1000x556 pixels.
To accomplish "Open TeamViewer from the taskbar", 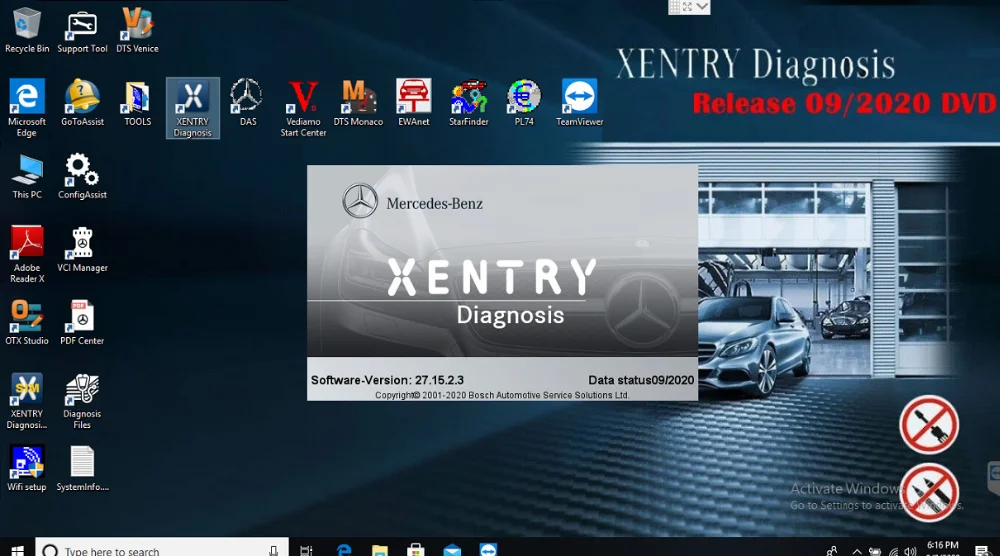I will click(488, 550).
